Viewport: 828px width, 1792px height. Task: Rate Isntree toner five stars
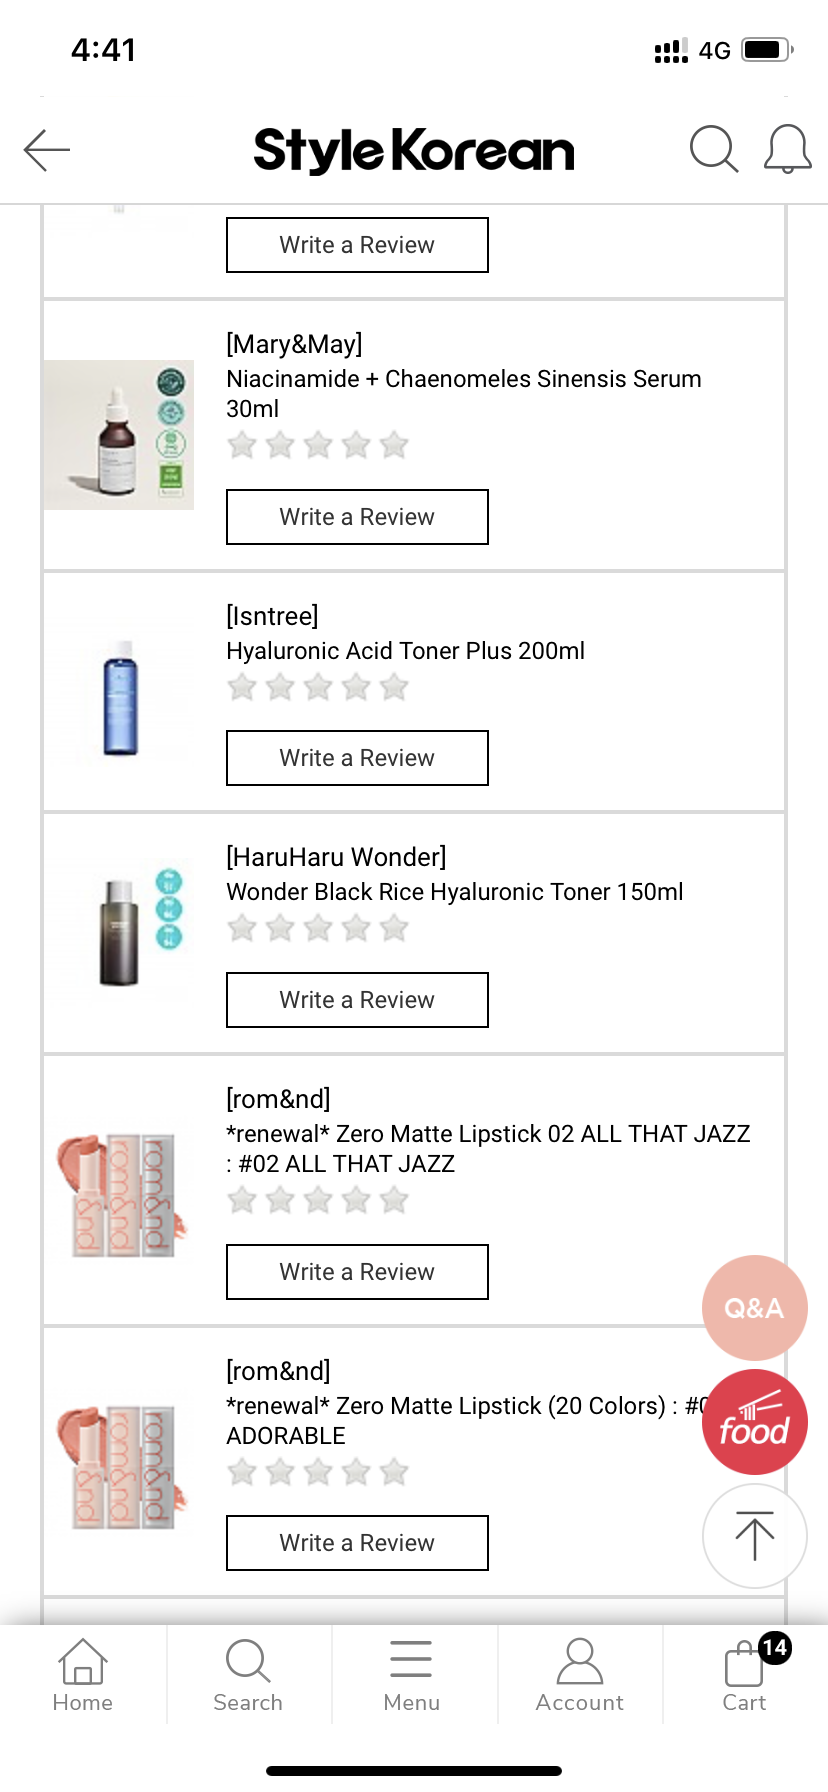(x=394, y=687)
